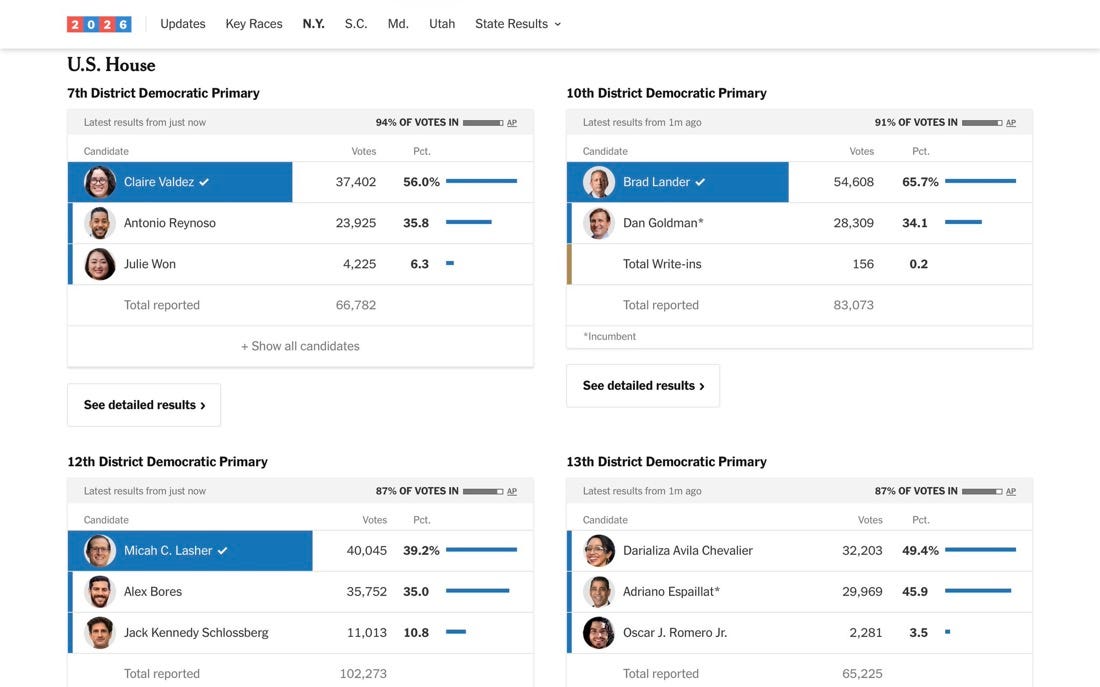Click the *Incumbent footnote text
Screen dimensions: 1100x687
(610, 337)
